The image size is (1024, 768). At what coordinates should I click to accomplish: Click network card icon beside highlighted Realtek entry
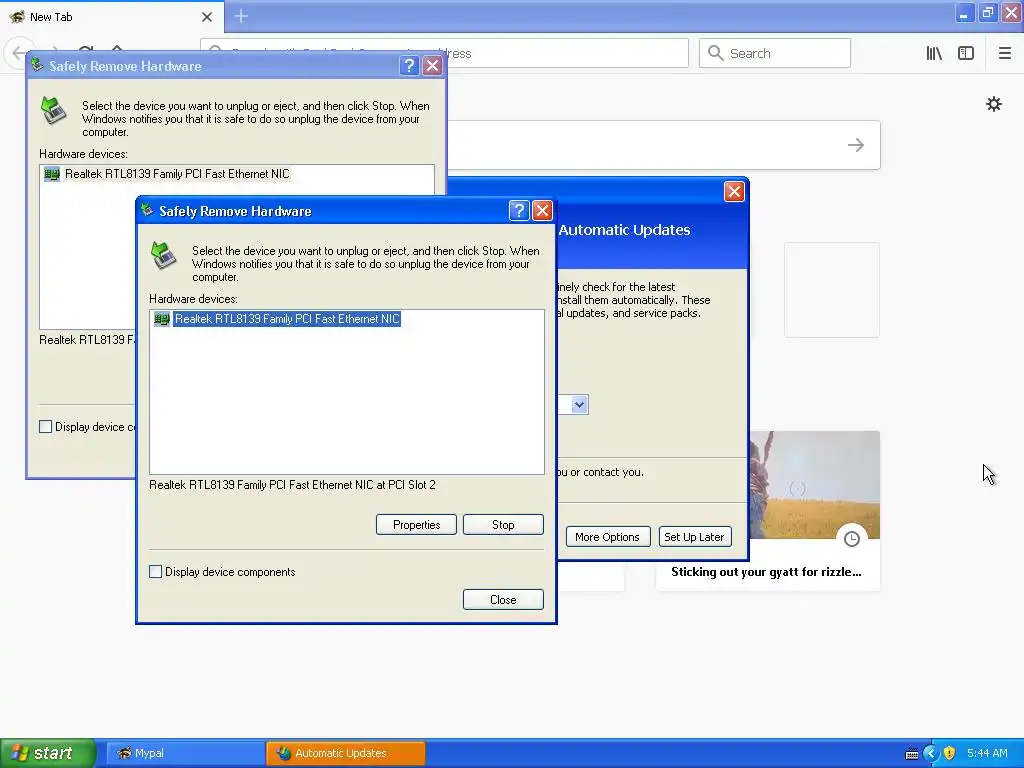pyautogui.click(x=161, y=319)
